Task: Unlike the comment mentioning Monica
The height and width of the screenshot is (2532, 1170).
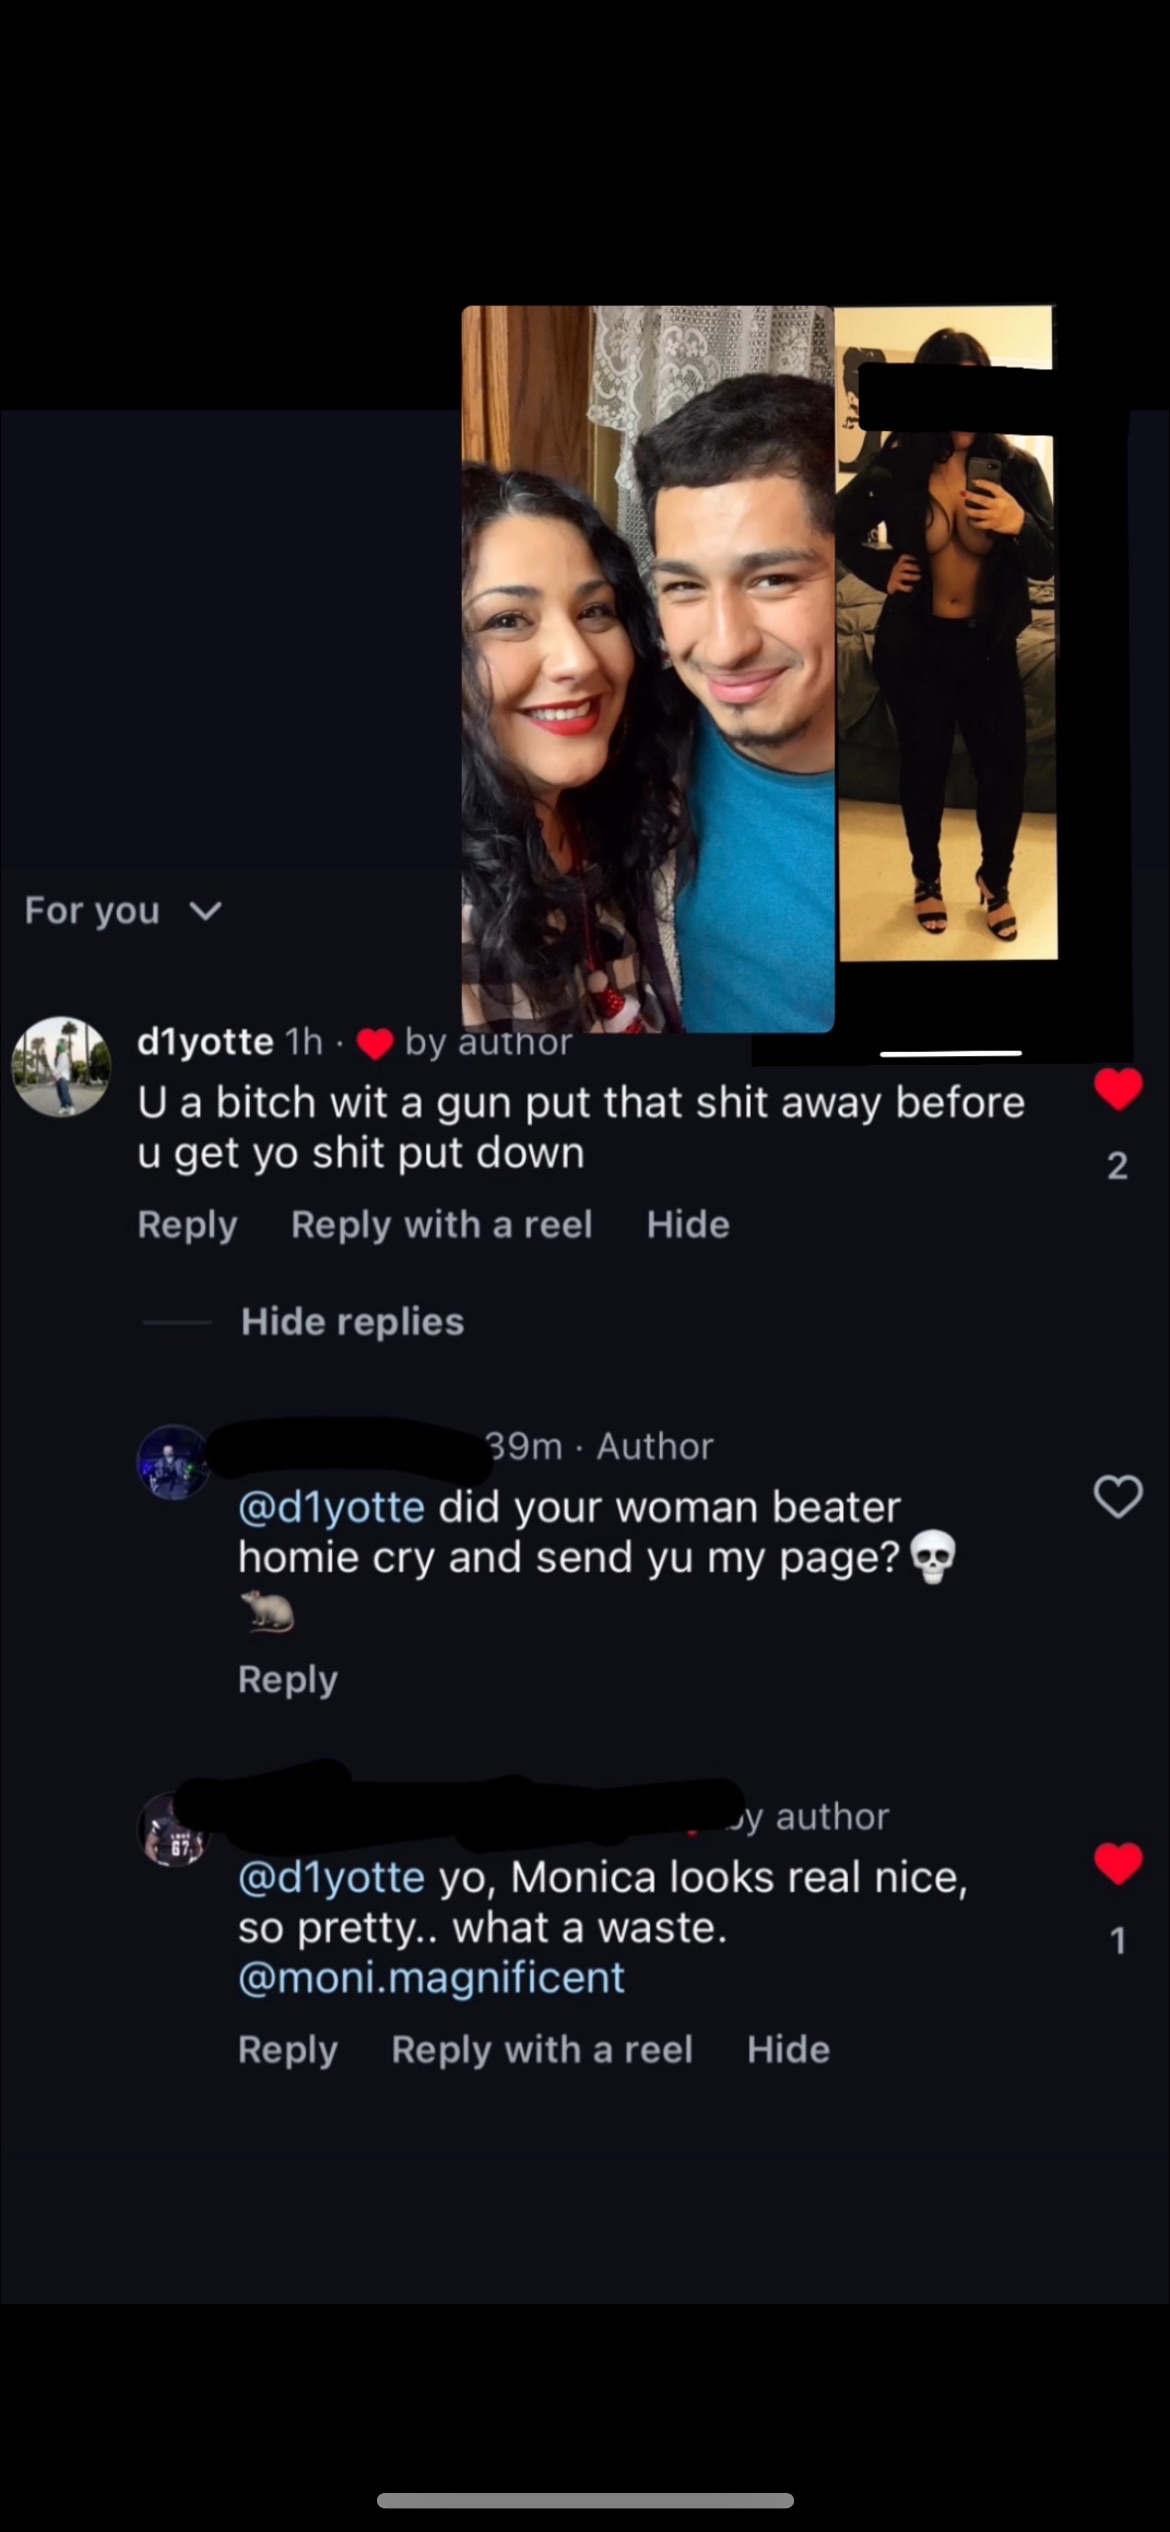Action: 1117,1864
